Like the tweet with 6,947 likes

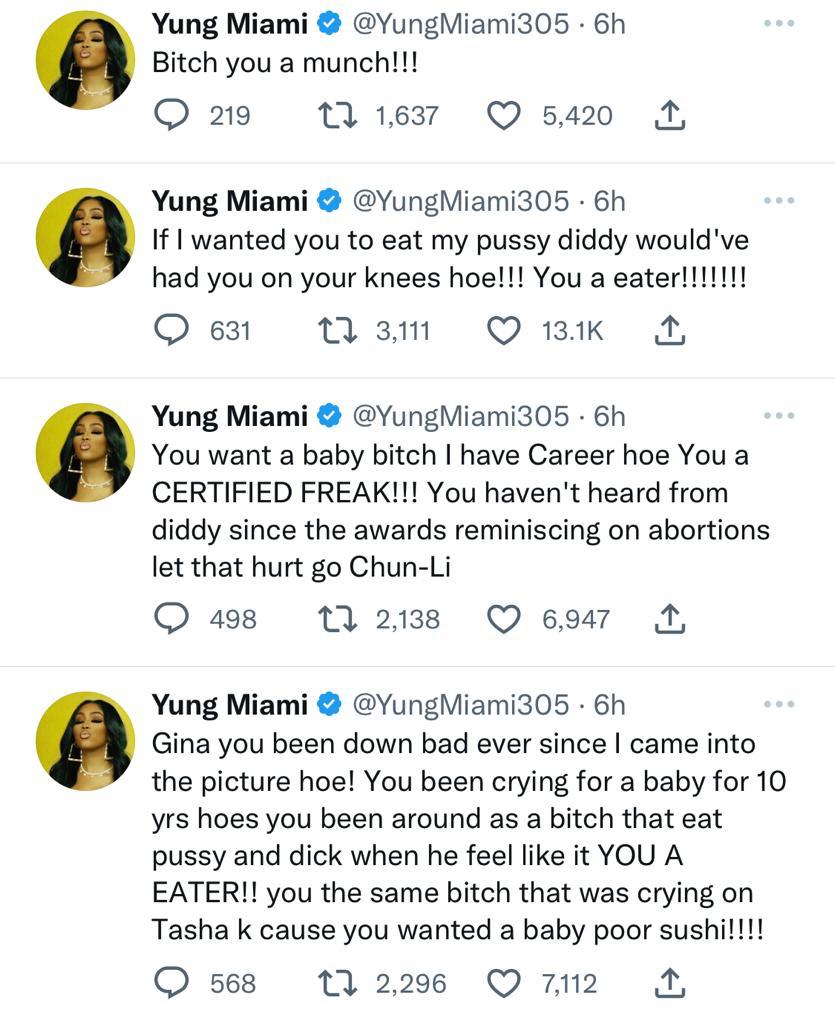click(505, 619)
